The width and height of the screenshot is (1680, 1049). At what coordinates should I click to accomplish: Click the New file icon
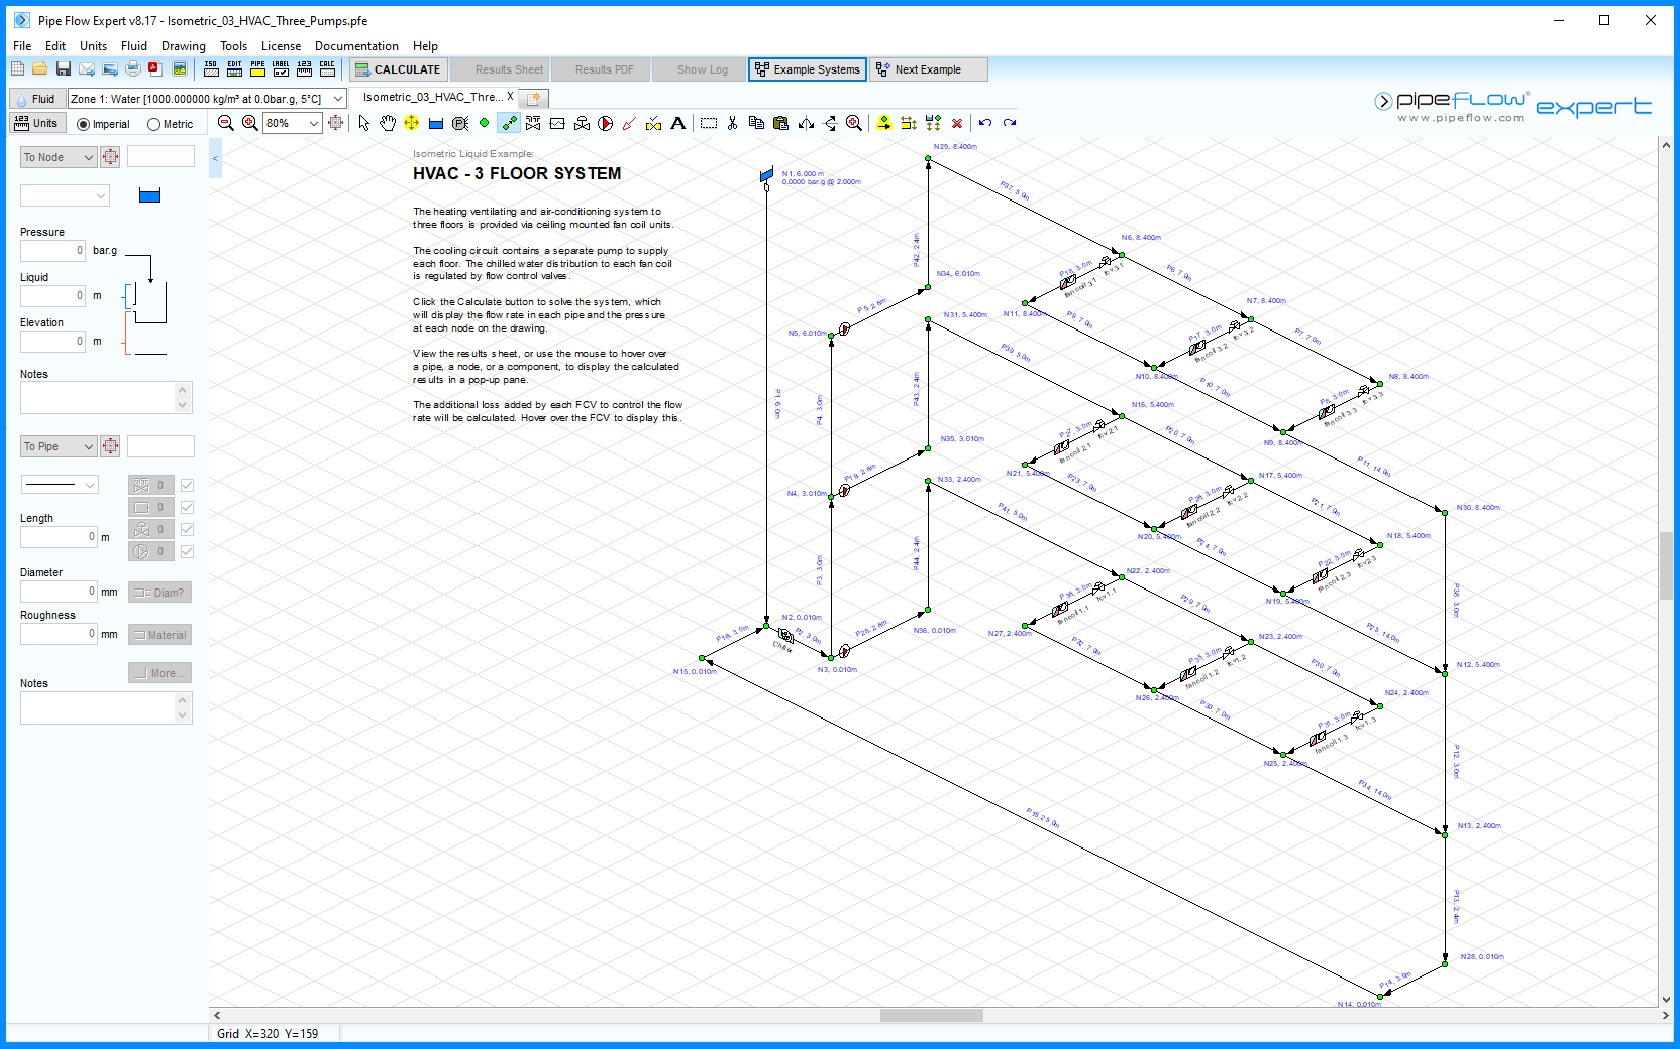17,69
